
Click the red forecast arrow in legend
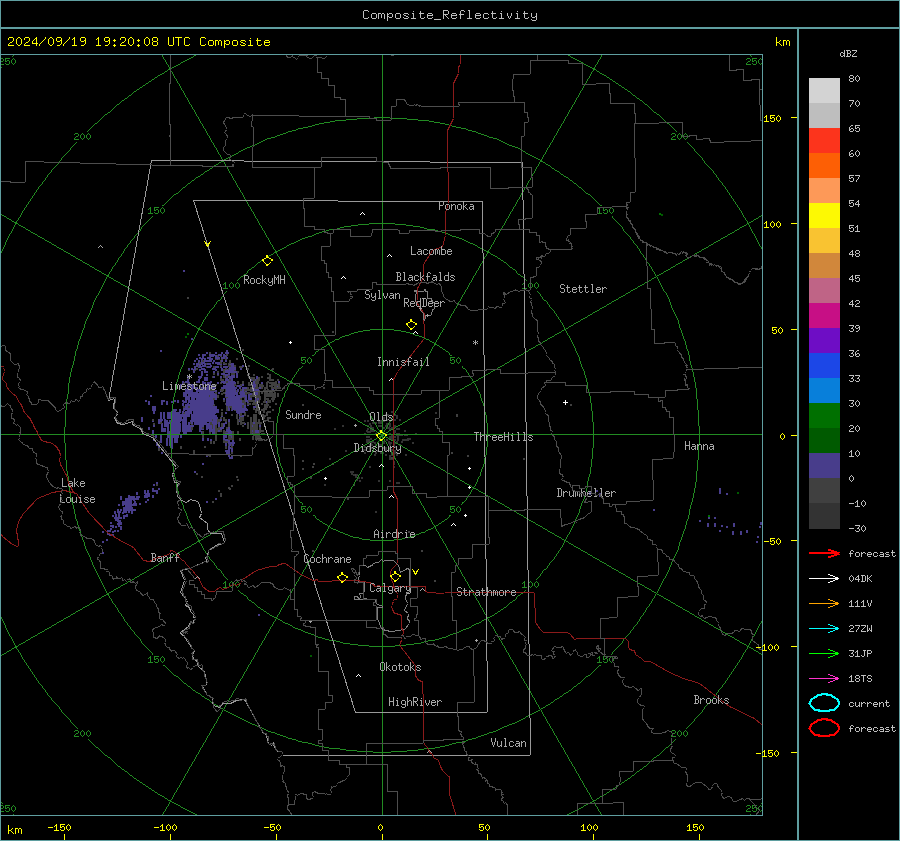point(824,553)
